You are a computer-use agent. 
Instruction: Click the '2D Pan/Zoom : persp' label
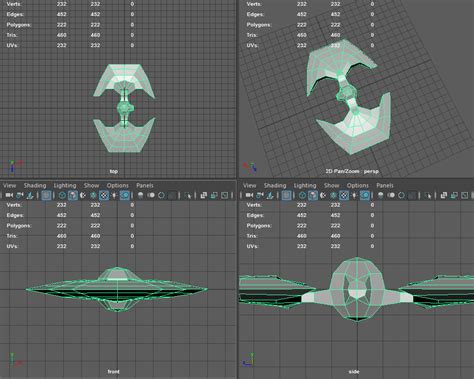(x=352, y=171)
